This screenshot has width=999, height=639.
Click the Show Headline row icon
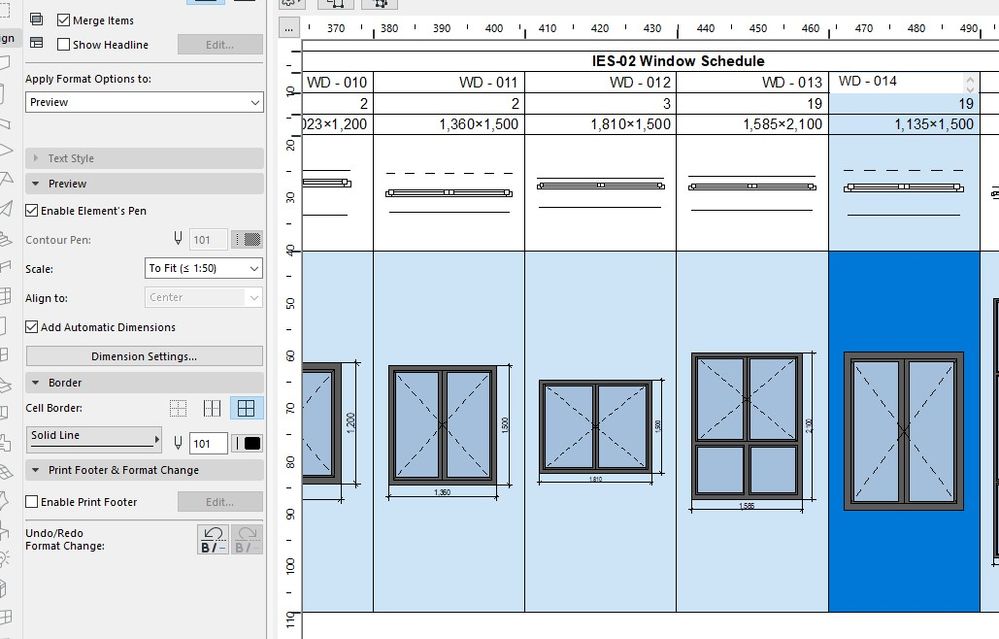(36, 44)
